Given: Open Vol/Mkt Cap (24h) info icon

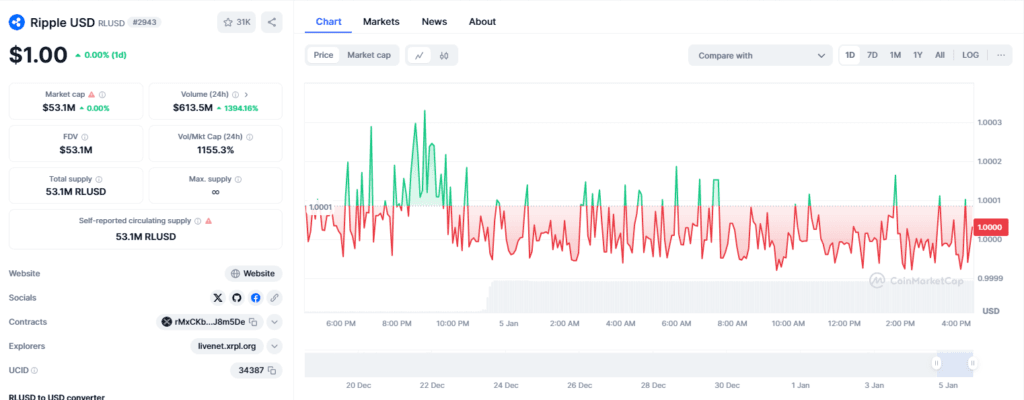Looking at the screenshot, I should pyautogui.click(x=249, y=137).
